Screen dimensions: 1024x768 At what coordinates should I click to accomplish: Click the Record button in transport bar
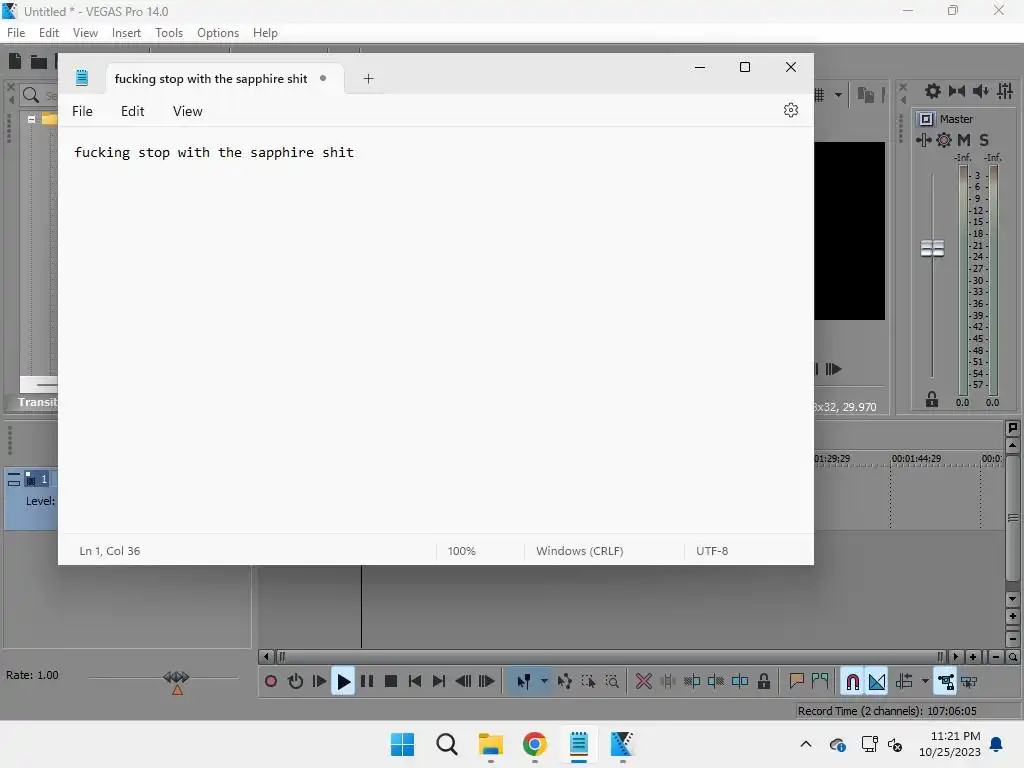(270, 681)
